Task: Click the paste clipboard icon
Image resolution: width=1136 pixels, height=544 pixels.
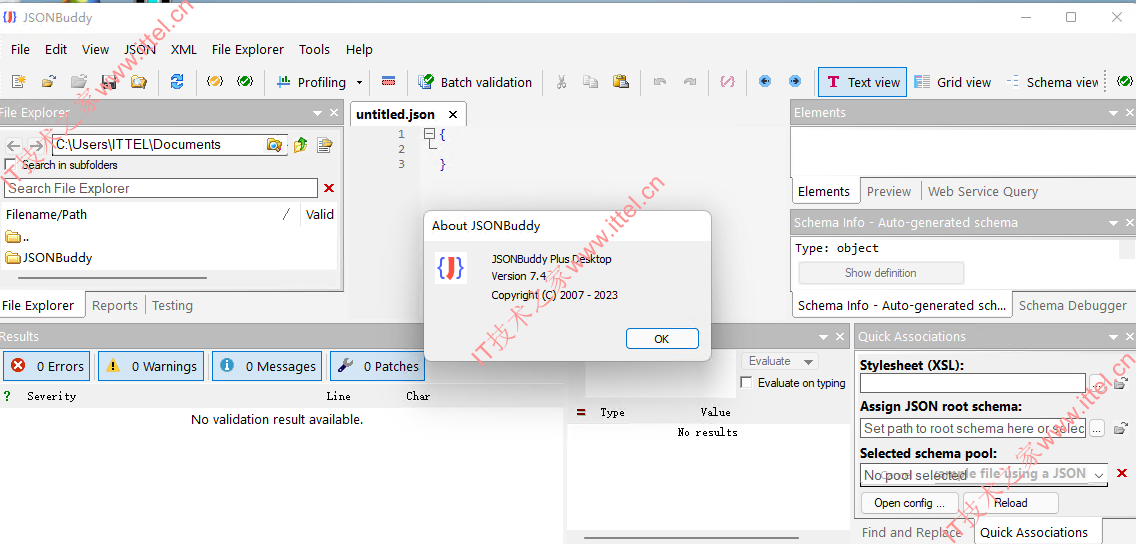Action: tap(620, 82)
